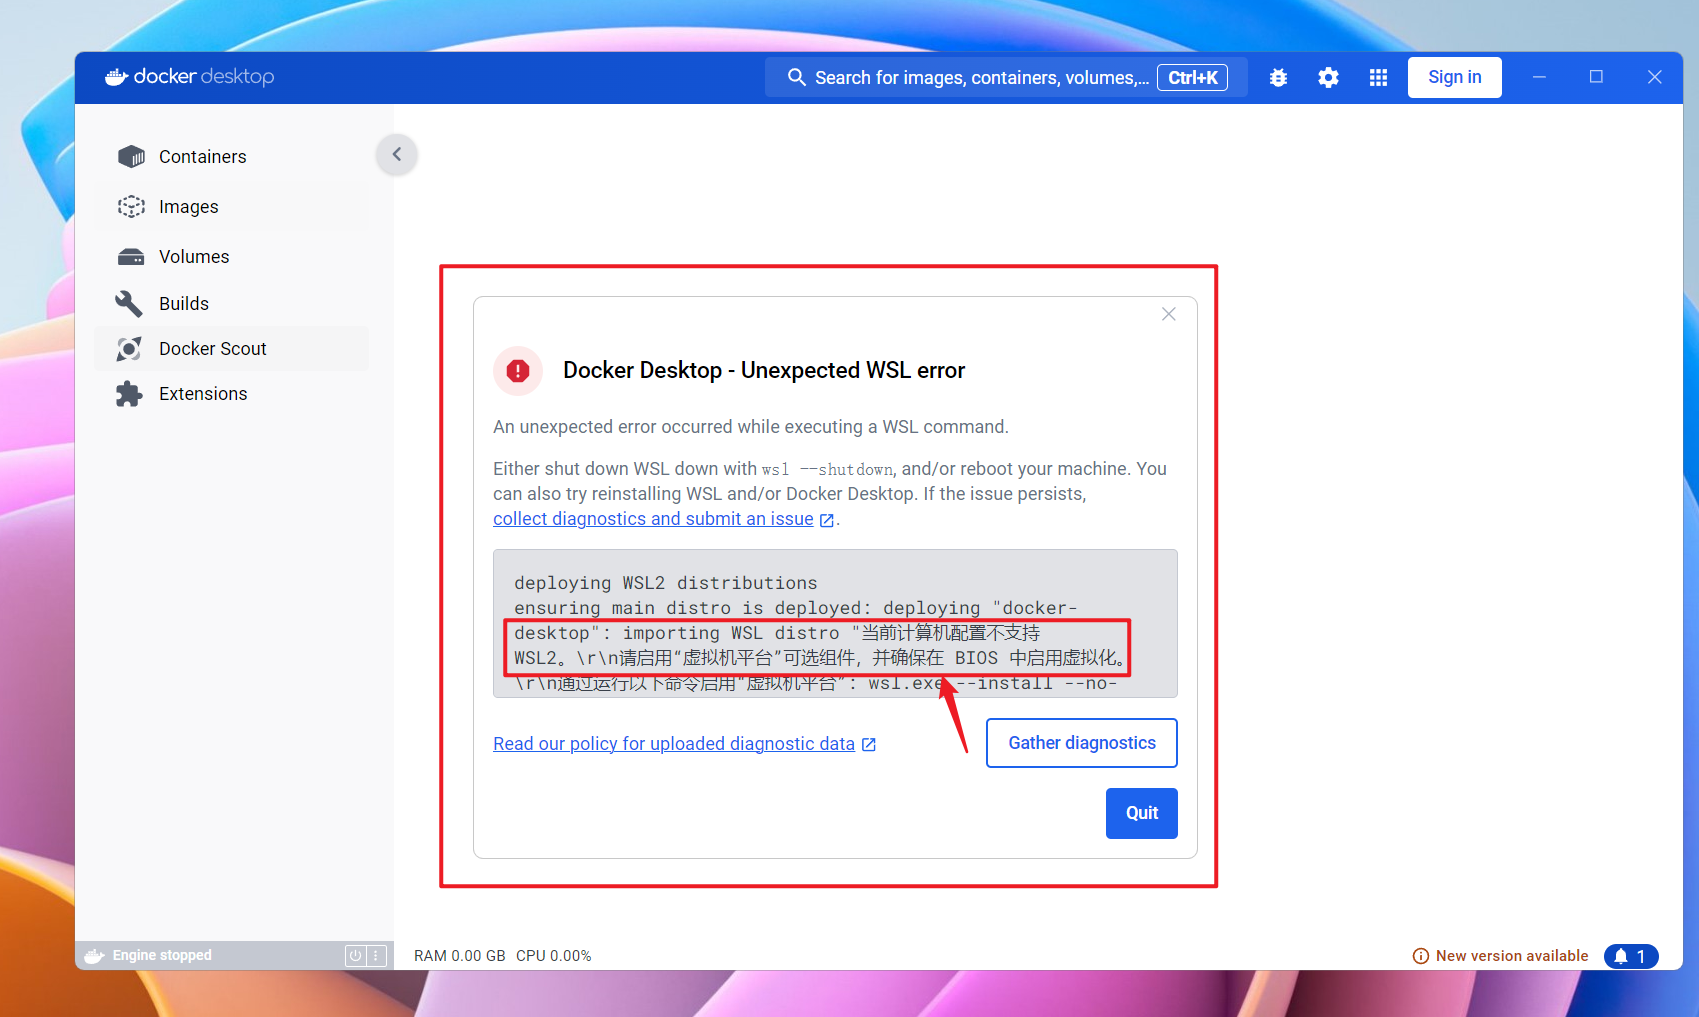Viewport: 1699px width, 1017px height.
Task: Click the Images icon in the sidebar
Action: 131,206
